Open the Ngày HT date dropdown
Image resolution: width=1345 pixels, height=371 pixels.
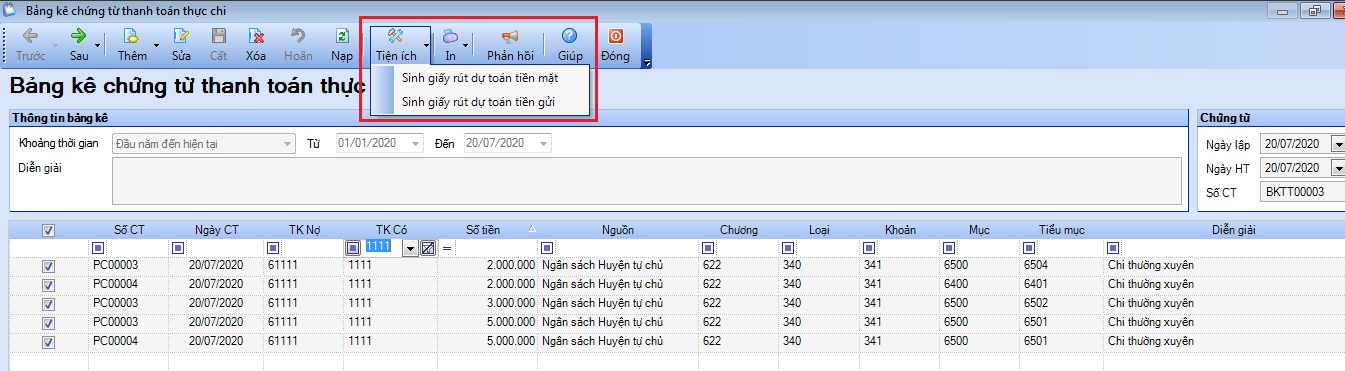(x=1338, y=168)
